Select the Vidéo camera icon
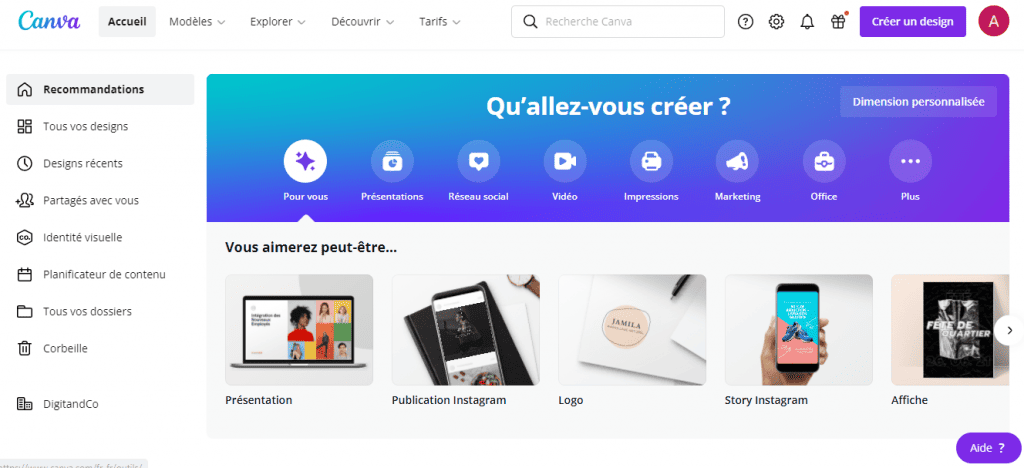The height and width of the screenshot is (468, 1024). pyautogui.click(x=565, y=161)
